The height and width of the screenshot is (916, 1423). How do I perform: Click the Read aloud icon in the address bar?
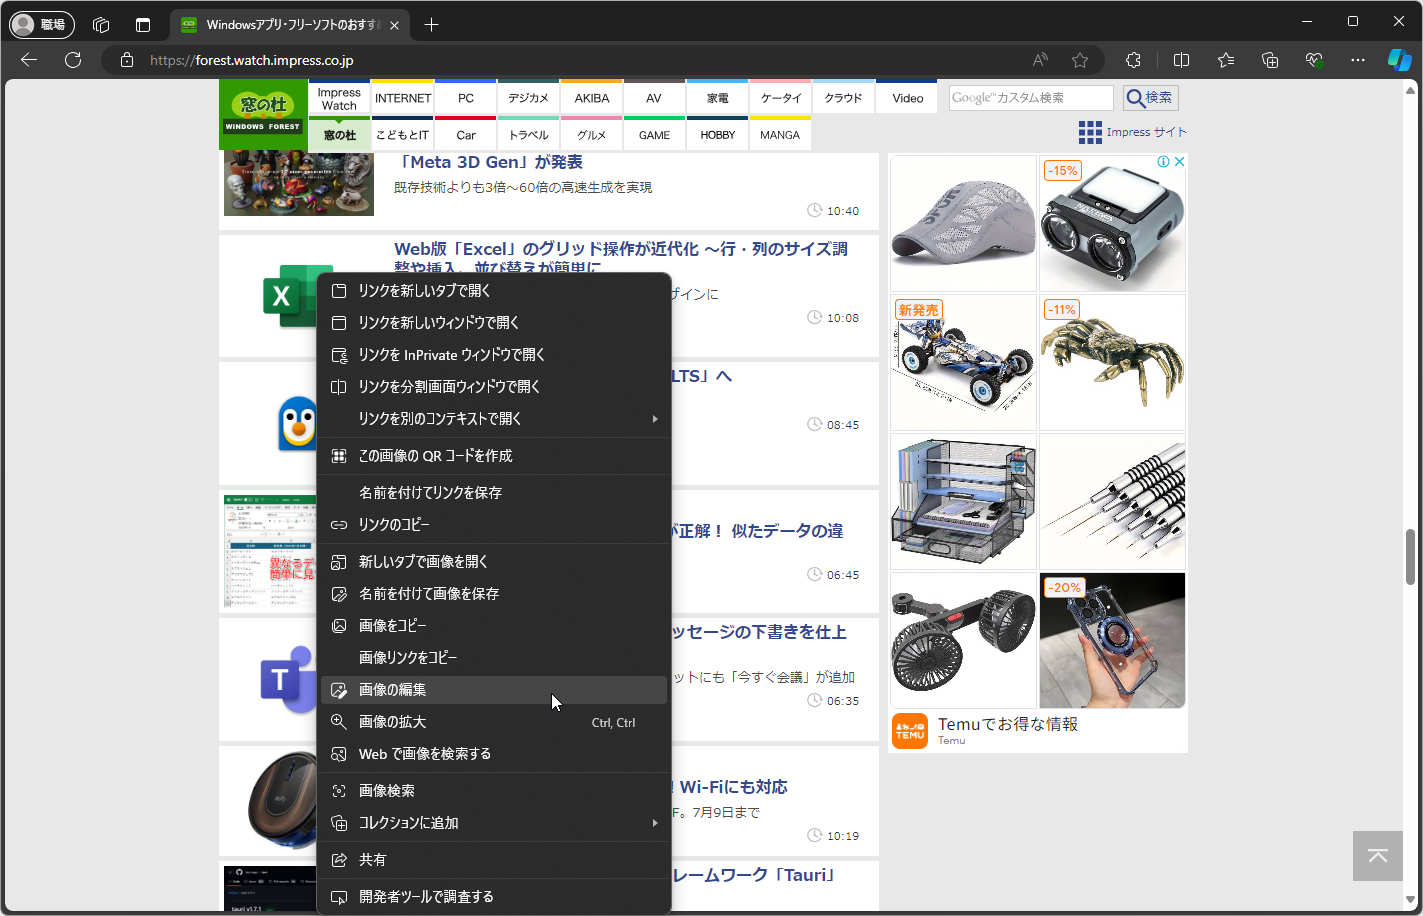coord(1040,60)
